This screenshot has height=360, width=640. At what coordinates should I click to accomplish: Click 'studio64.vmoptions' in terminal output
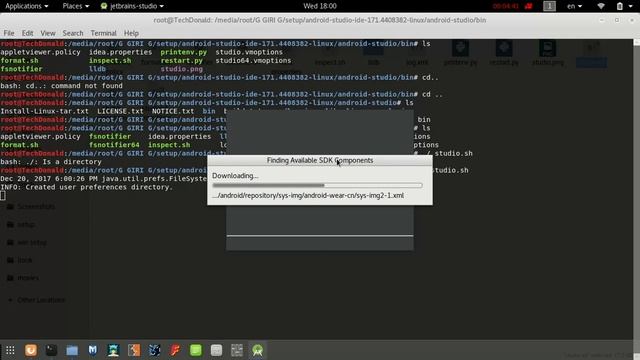coord(253,60)
